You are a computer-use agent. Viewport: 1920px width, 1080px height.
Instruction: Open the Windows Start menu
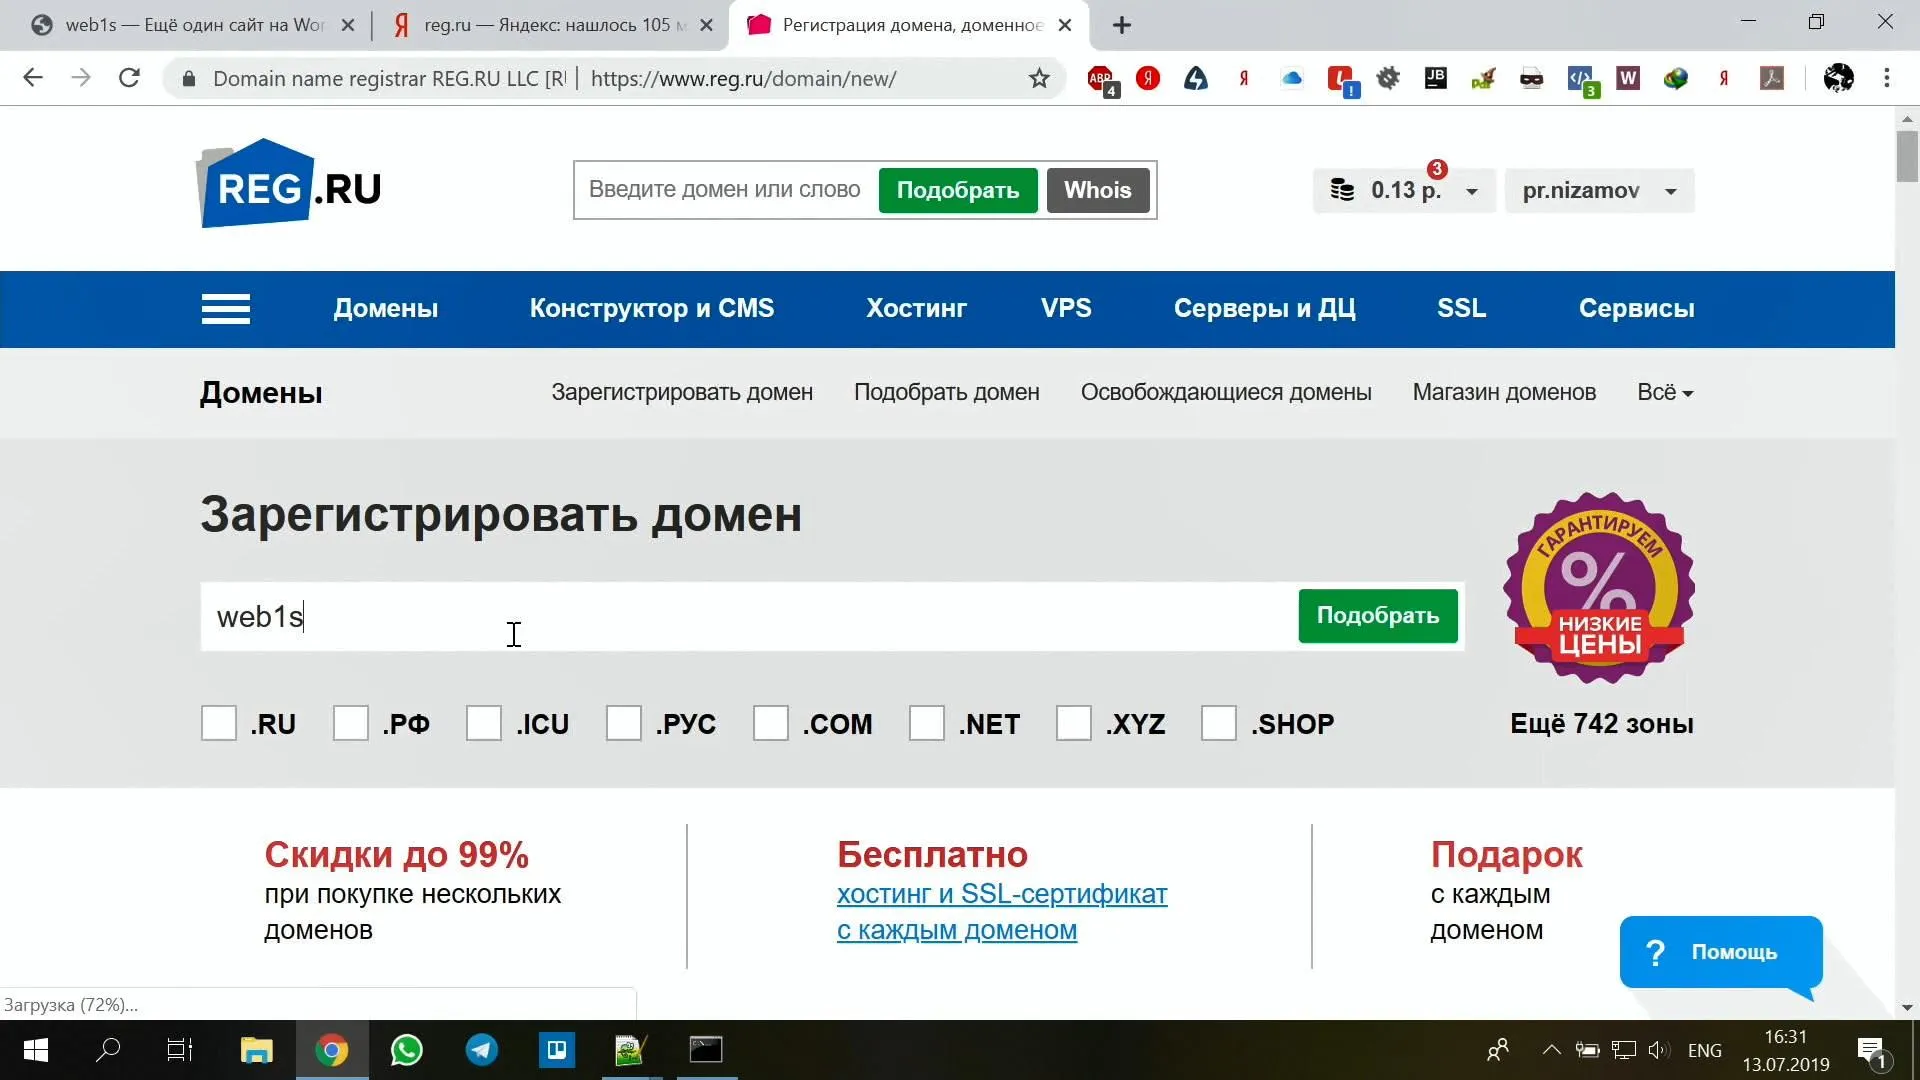(x=36, y=1050)
